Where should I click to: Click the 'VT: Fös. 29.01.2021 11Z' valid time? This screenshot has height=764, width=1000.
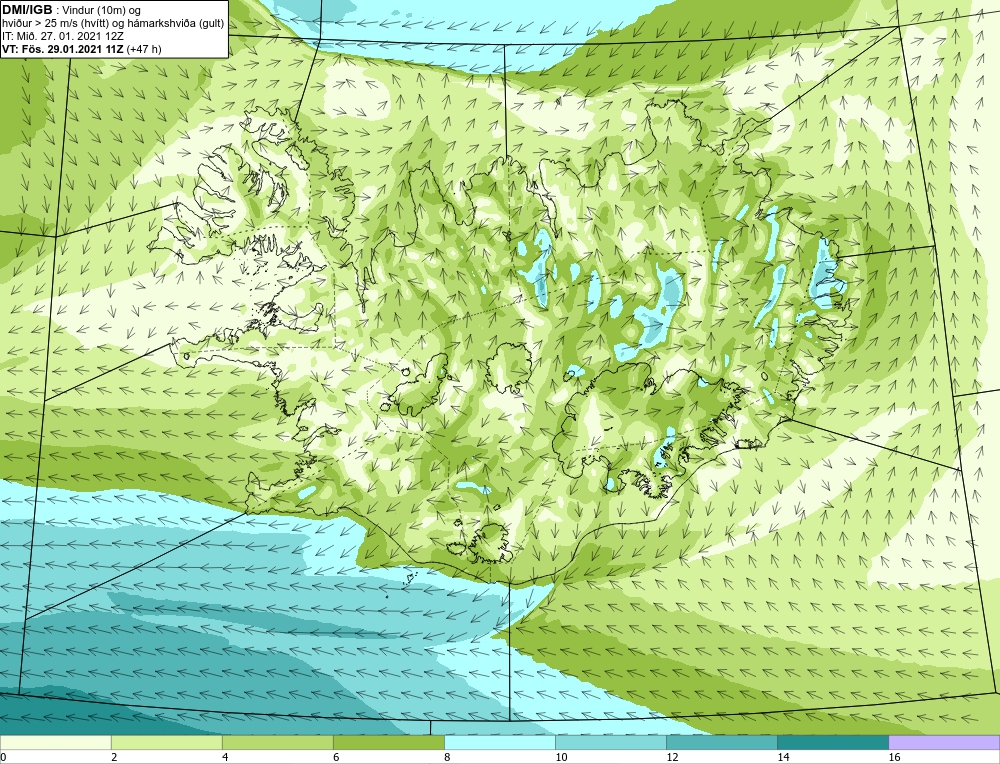tap(63, 49)
